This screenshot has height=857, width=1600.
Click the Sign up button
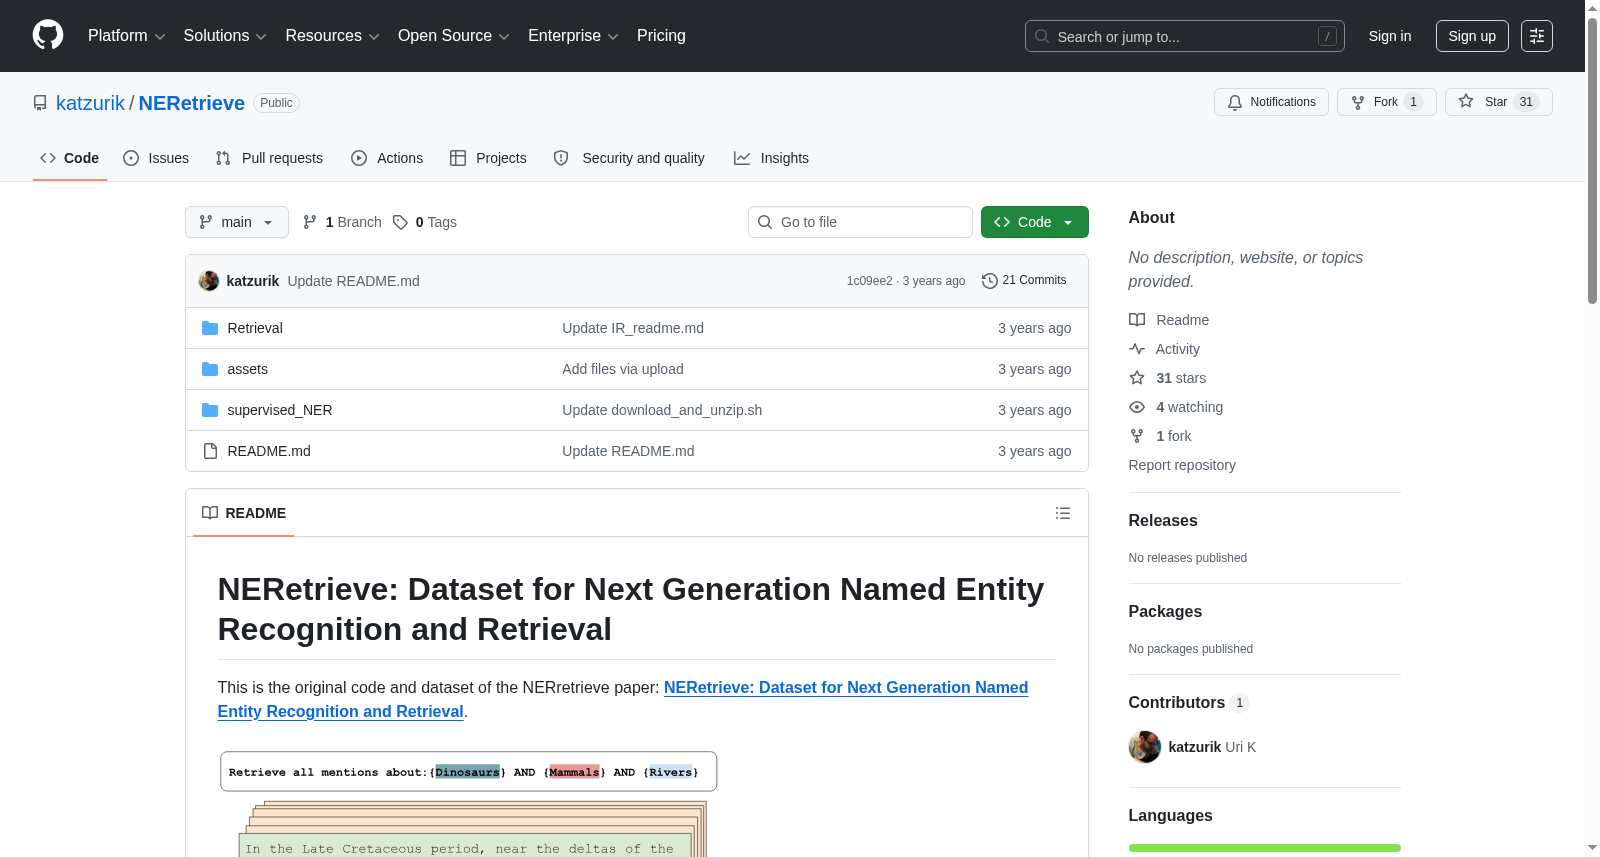pyautogui.click(x=1472, y=36)
